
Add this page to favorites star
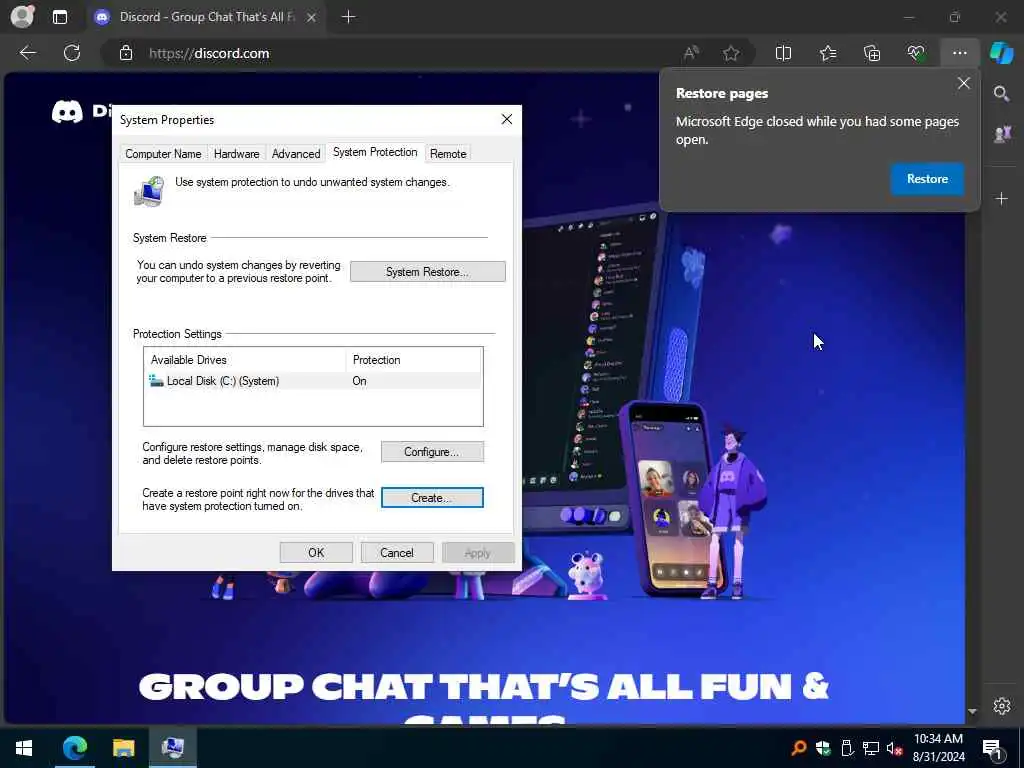point(731,53)
